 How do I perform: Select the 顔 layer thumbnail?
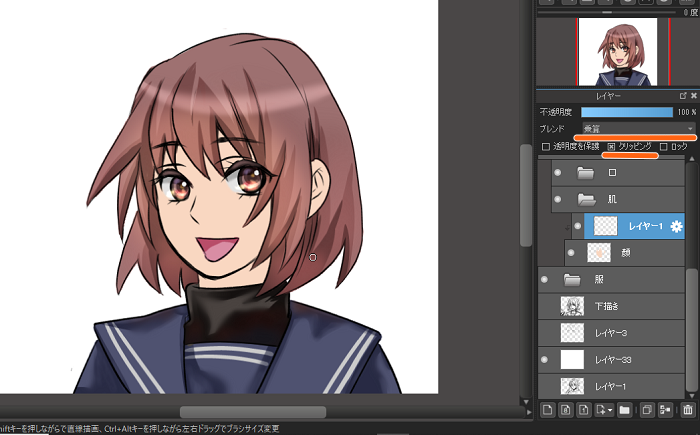(599, 253)
